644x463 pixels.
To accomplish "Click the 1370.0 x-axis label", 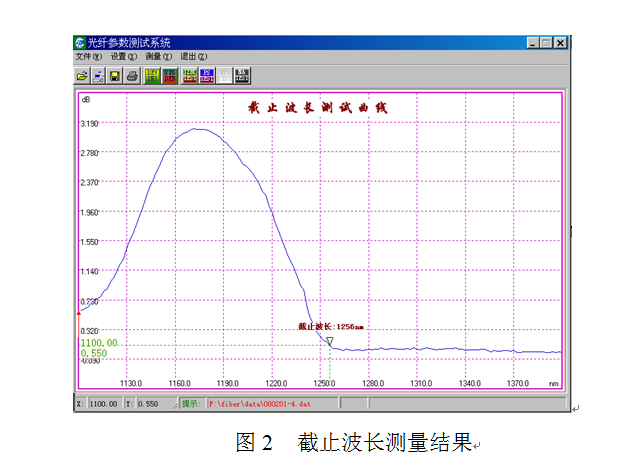I will (x=518, y=383).
